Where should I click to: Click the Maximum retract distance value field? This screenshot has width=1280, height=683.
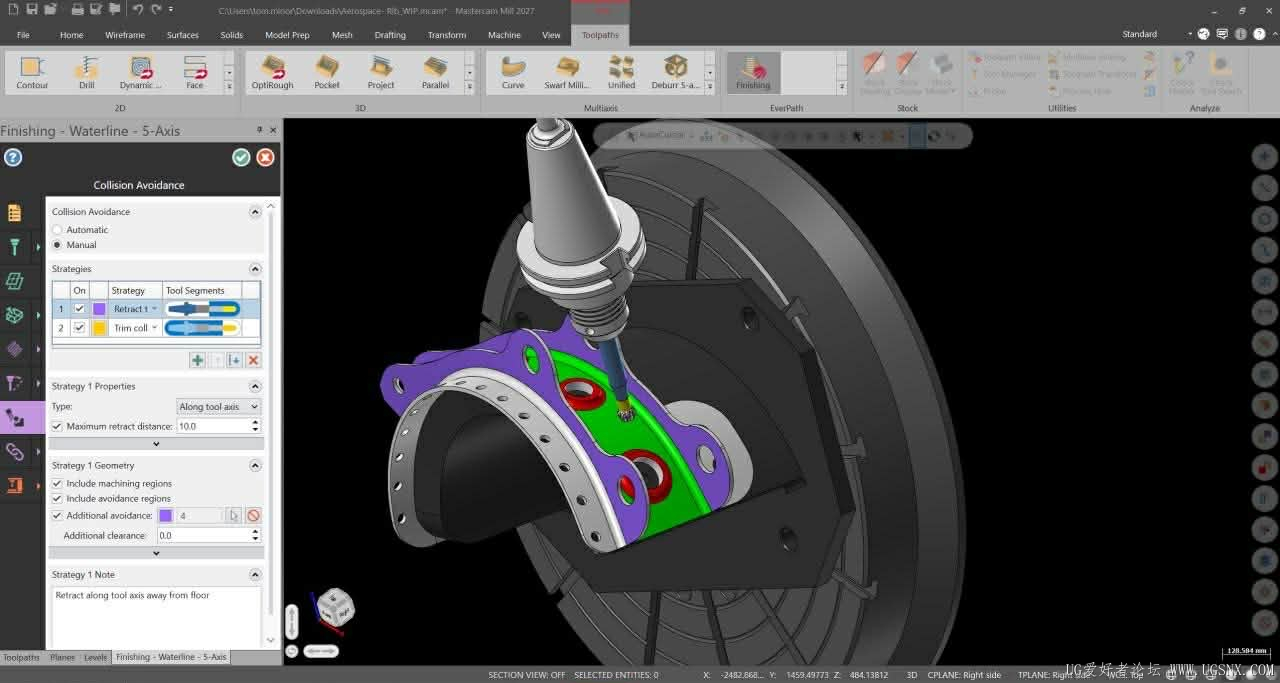(212, 426)
